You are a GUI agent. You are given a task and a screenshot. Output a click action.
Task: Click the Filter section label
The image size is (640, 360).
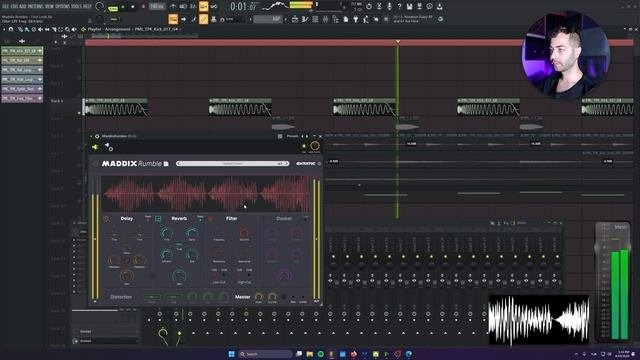click(231, 219)
